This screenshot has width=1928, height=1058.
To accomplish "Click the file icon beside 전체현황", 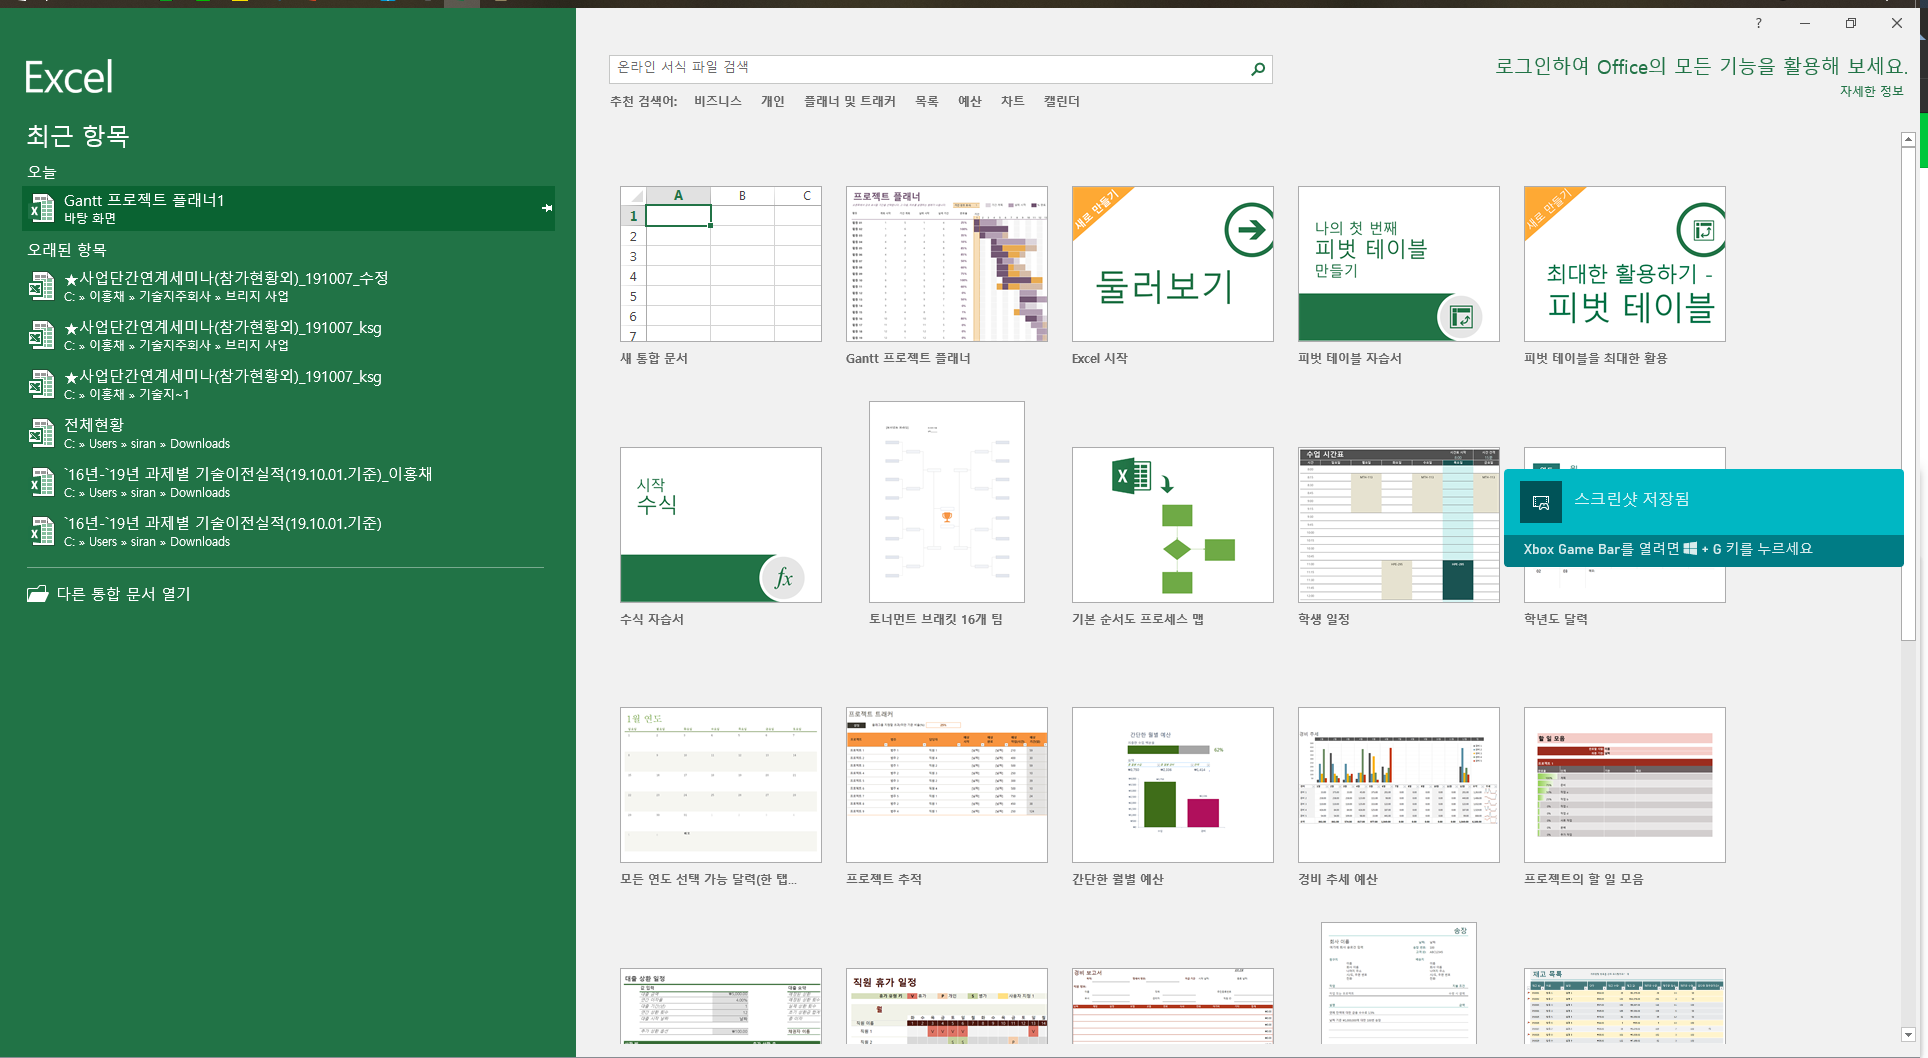I will 41,433.
